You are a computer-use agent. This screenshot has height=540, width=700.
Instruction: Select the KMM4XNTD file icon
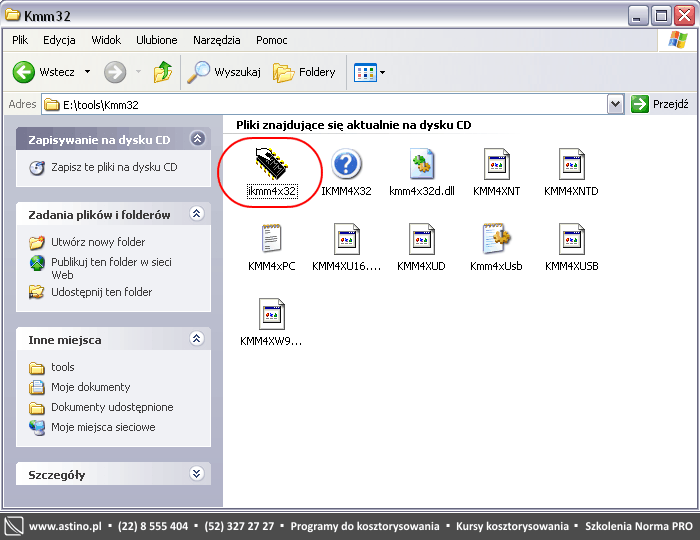(x=571, y=164)
